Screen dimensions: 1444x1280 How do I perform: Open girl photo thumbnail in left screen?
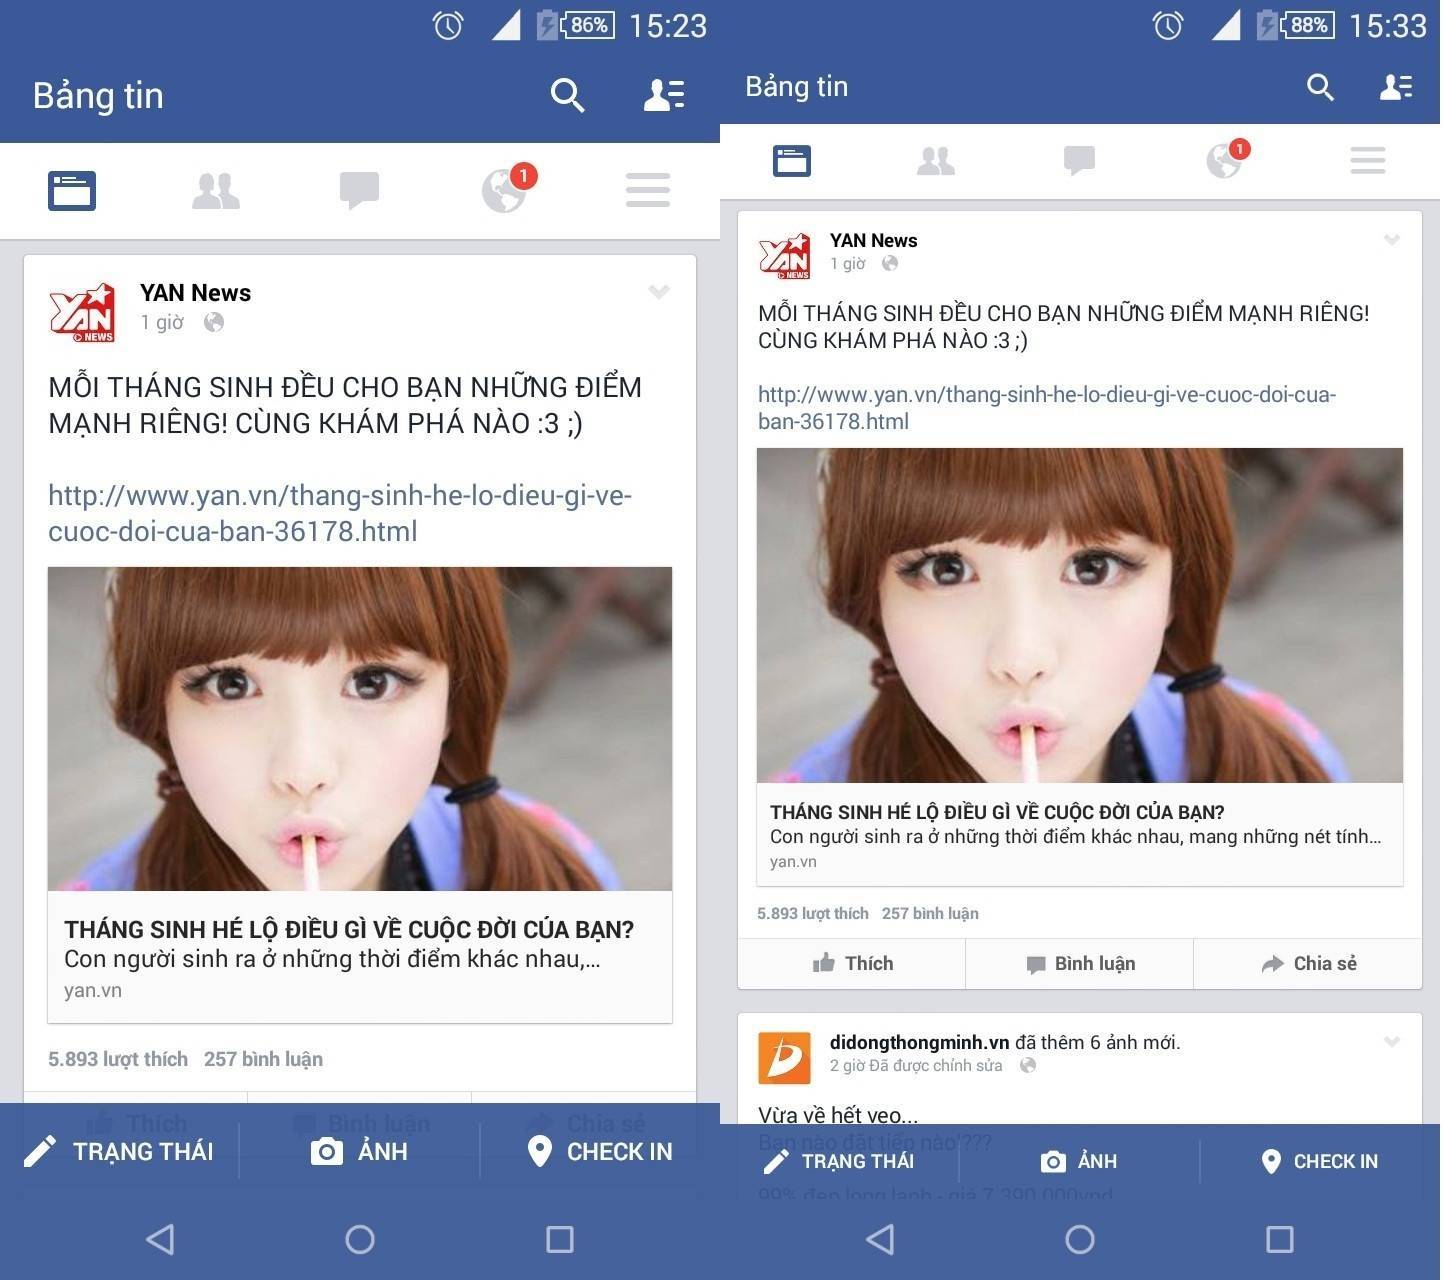[x=360, y=729]
